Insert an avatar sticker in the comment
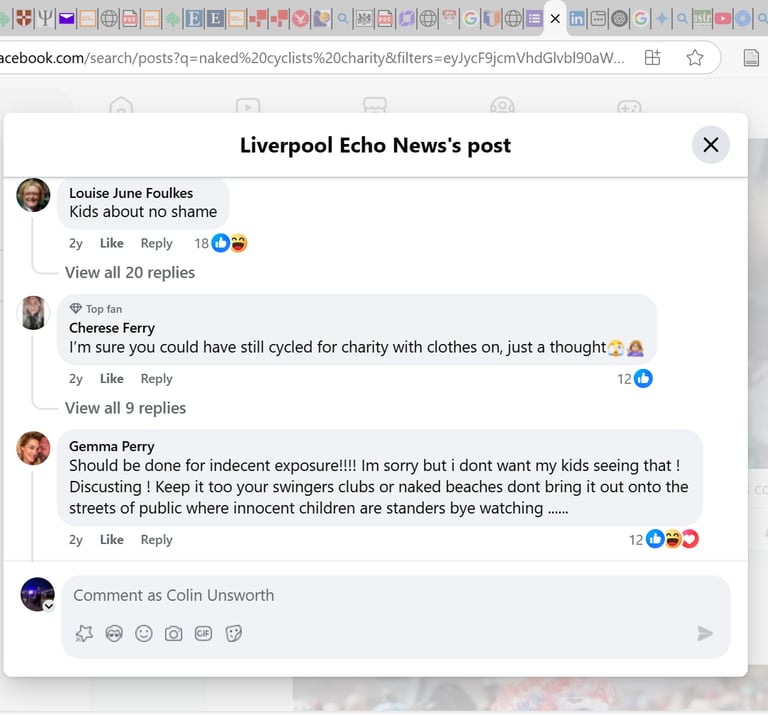Image resolution: width=768 pixels, height=715 pixels. [114, 634]
